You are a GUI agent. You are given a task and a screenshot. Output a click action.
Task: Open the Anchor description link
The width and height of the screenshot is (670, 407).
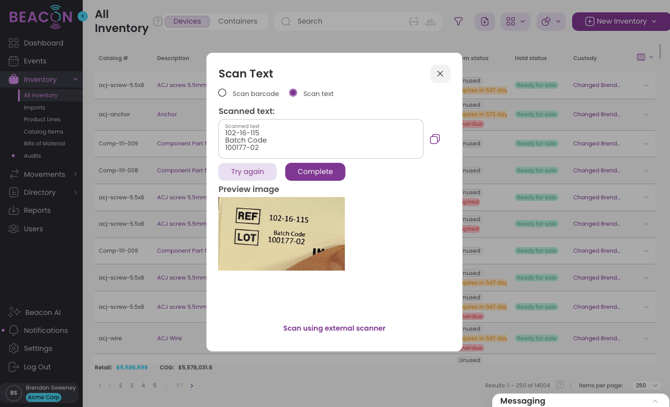point(167,114)
